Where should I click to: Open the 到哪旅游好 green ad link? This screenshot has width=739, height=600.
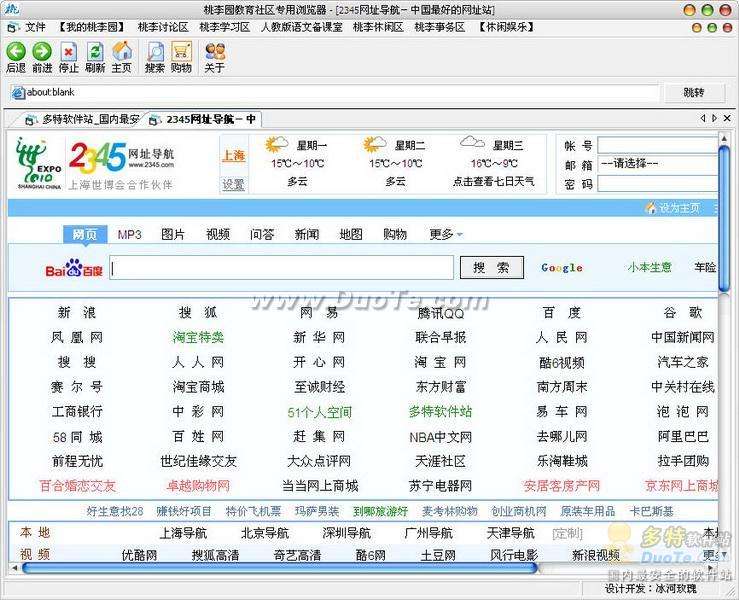coord(380,511)
